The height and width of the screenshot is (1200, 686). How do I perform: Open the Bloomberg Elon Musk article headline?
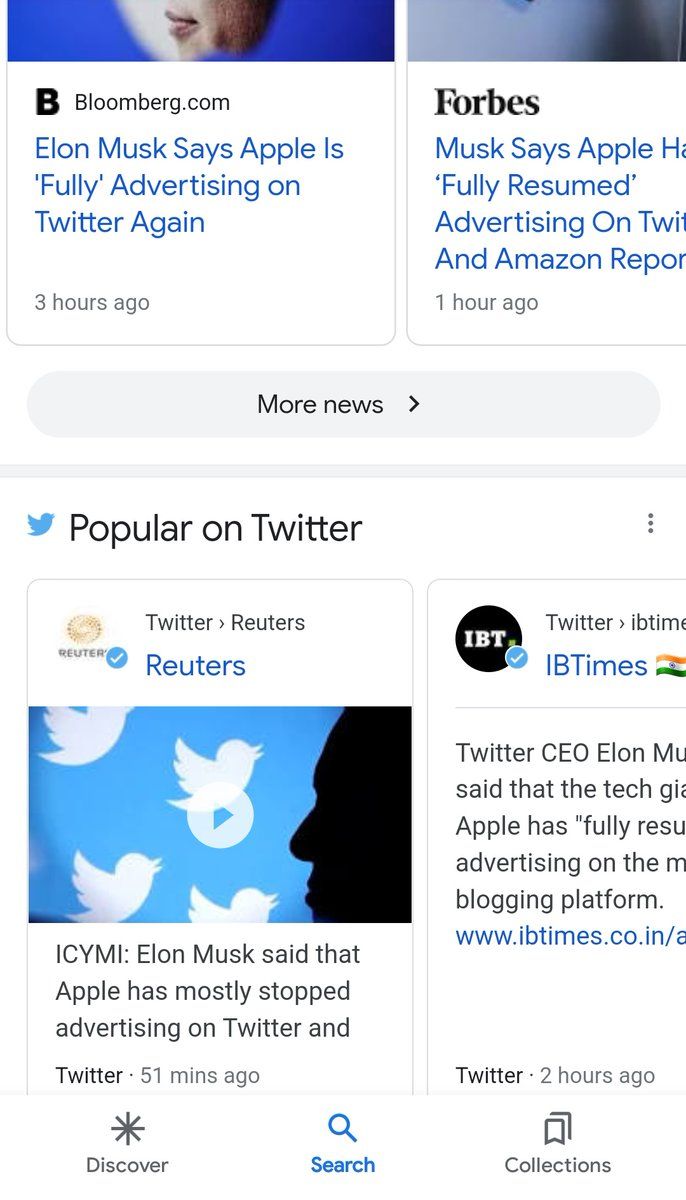[189, 186]
